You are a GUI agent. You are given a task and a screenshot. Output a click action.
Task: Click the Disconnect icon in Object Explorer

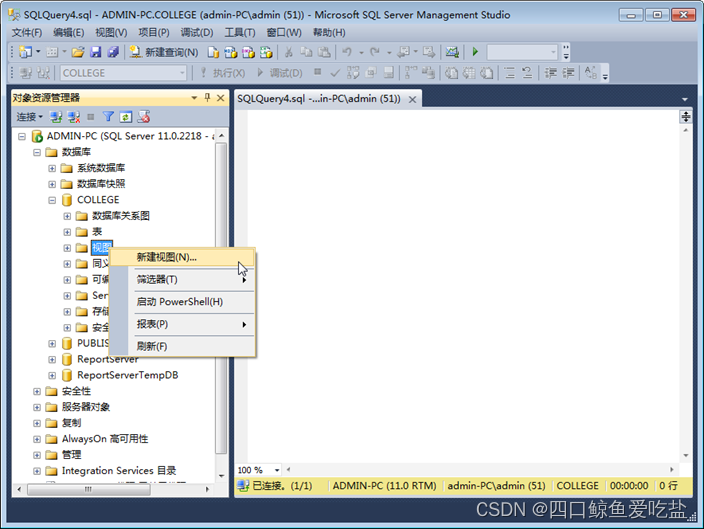[74, 117]
